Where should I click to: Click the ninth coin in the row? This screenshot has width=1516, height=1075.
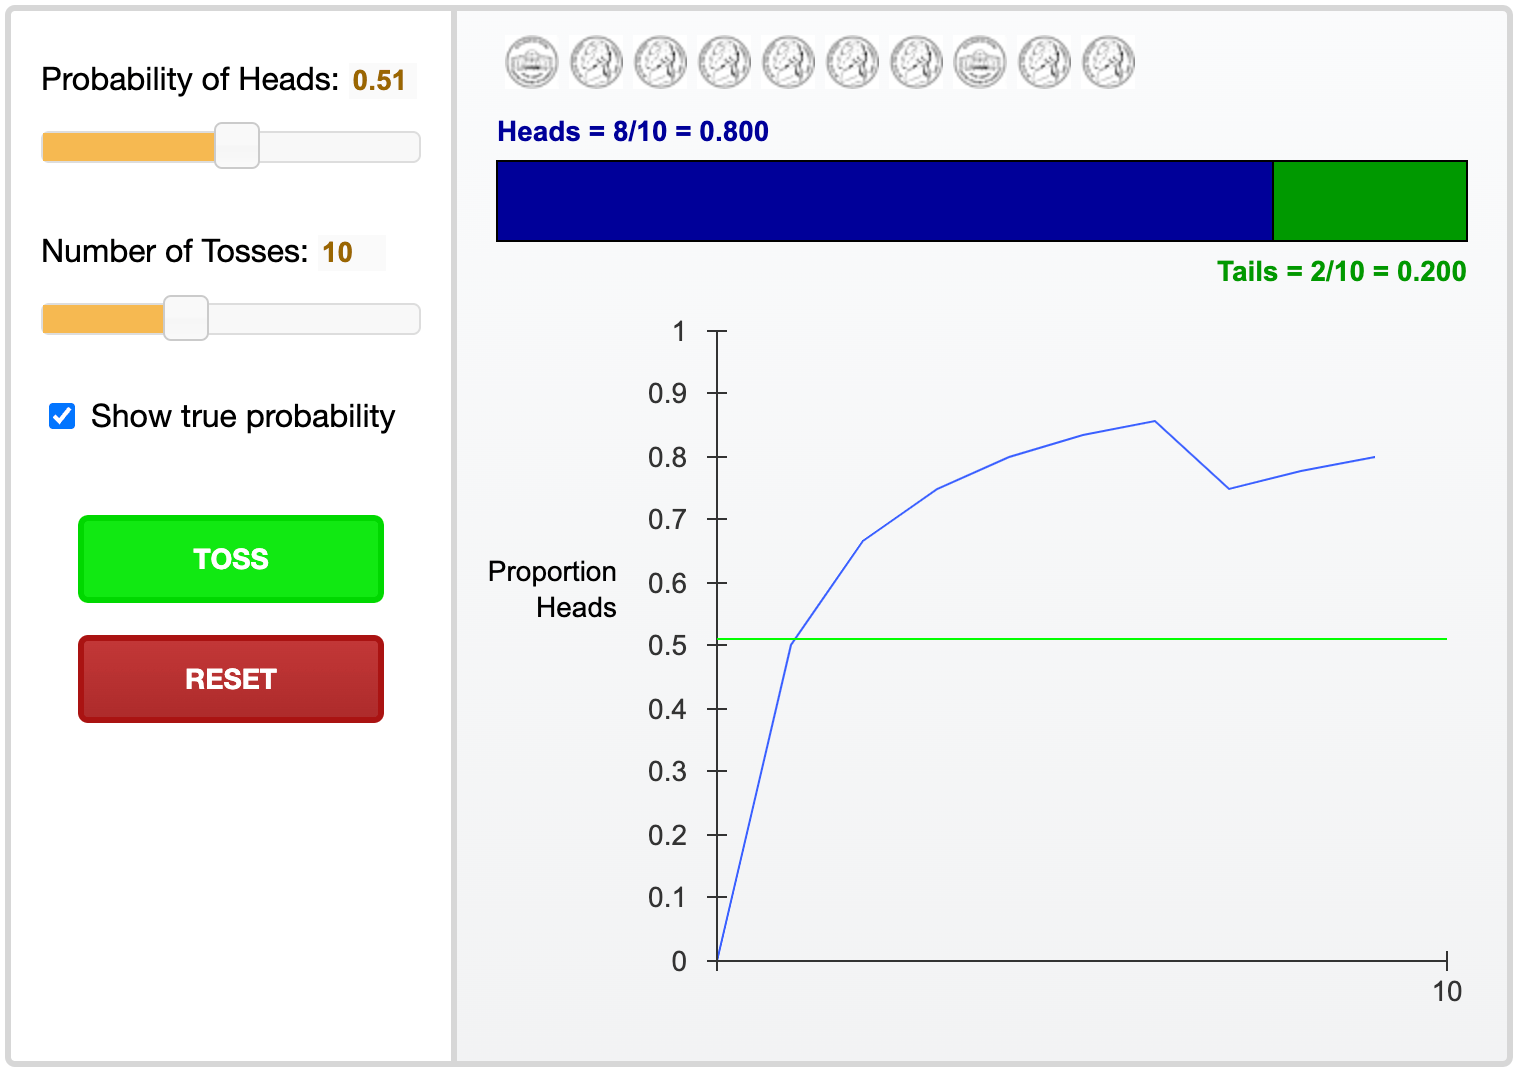pos(1044,62)
